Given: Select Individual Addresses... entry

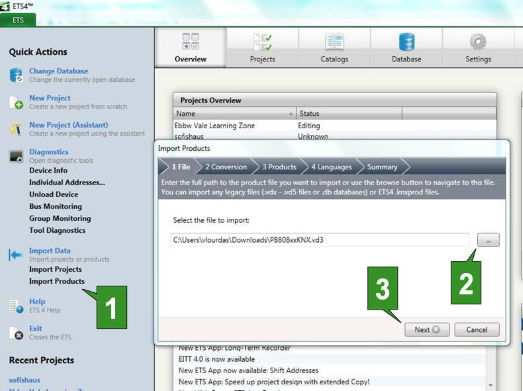Looking at the screenshot, I should click(67, 182).
